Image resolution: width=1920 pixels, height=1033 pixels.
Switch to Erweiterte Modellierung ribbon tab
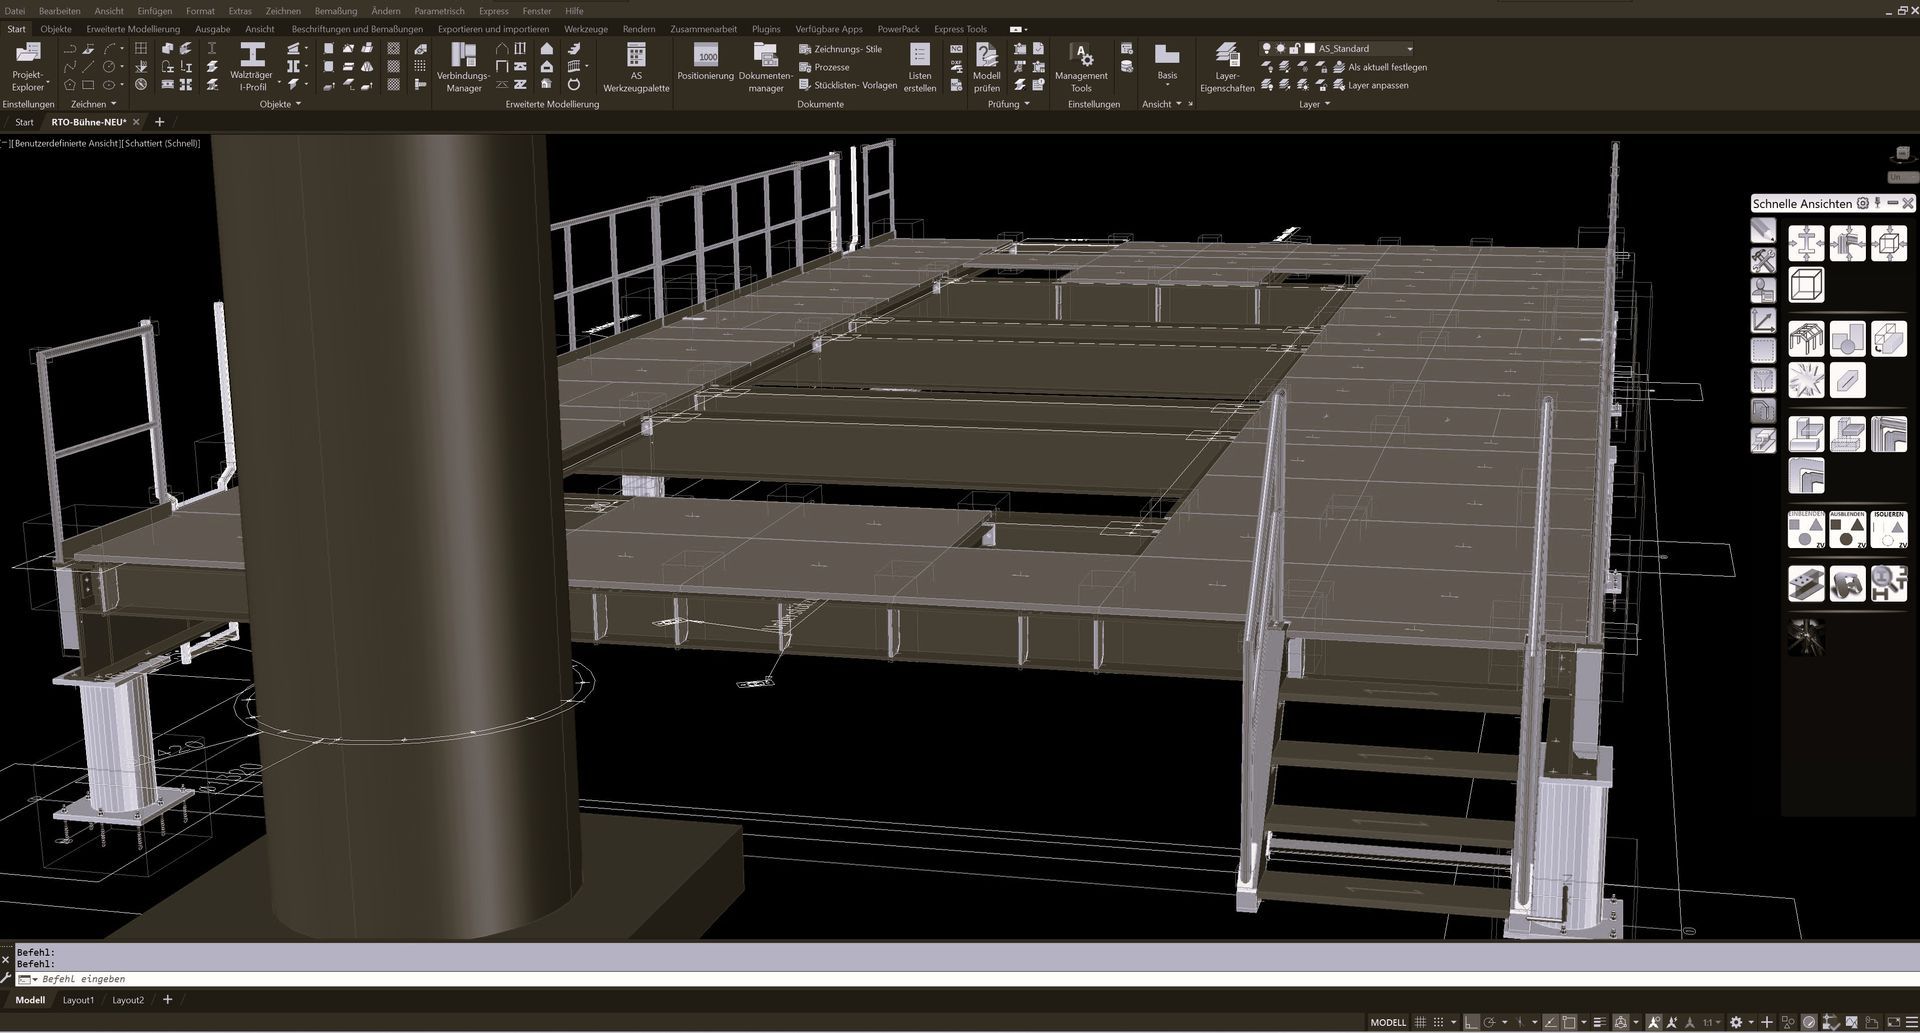[x=133, y=29]
